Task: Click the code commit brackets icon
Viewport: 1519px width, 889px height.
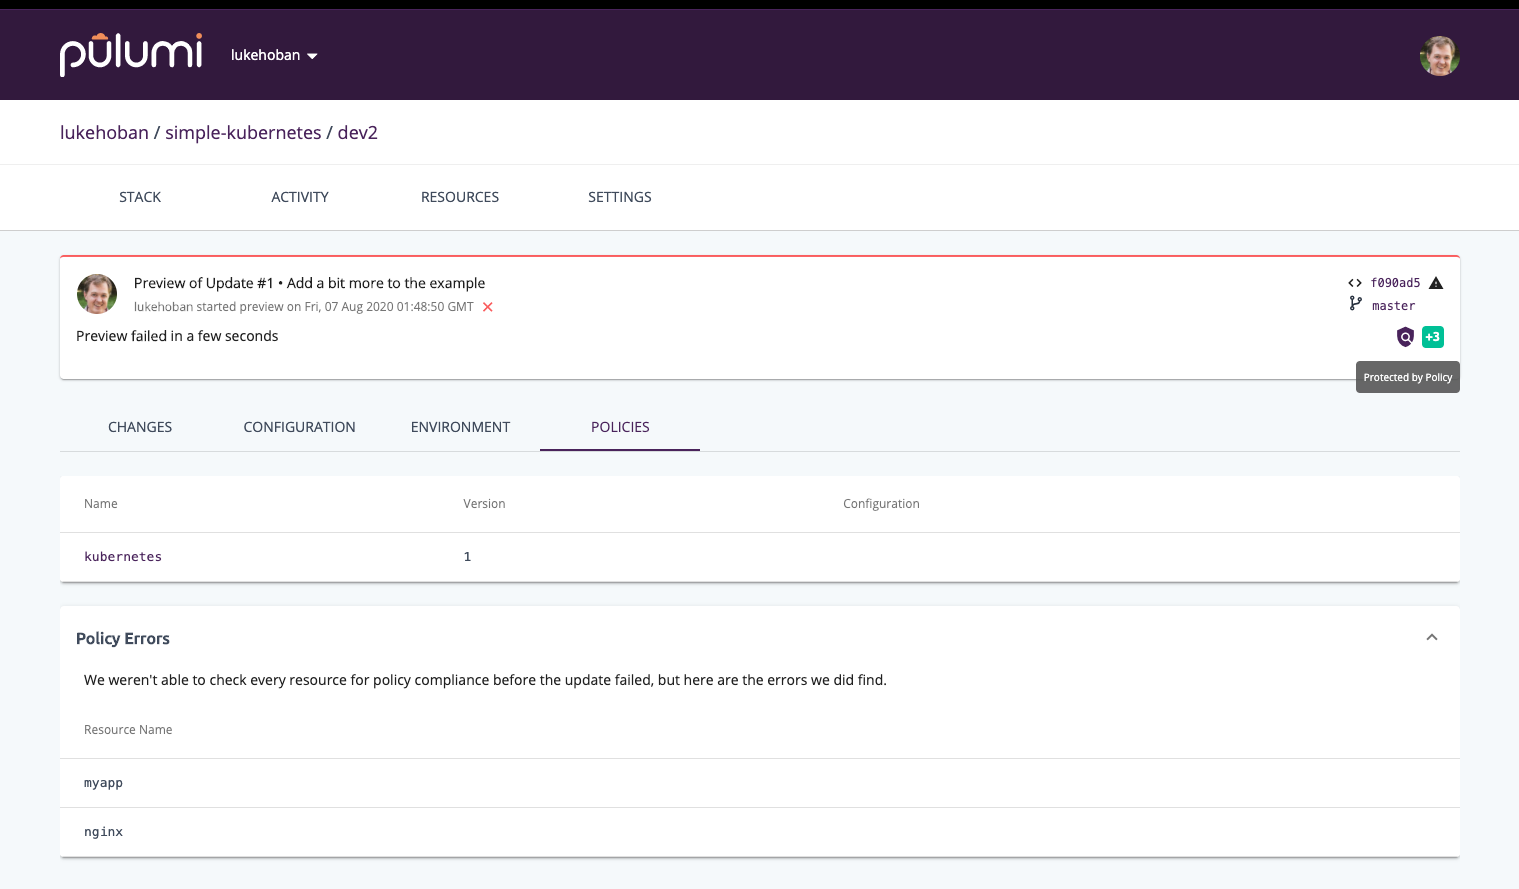Action: [x=1355, y=283]
